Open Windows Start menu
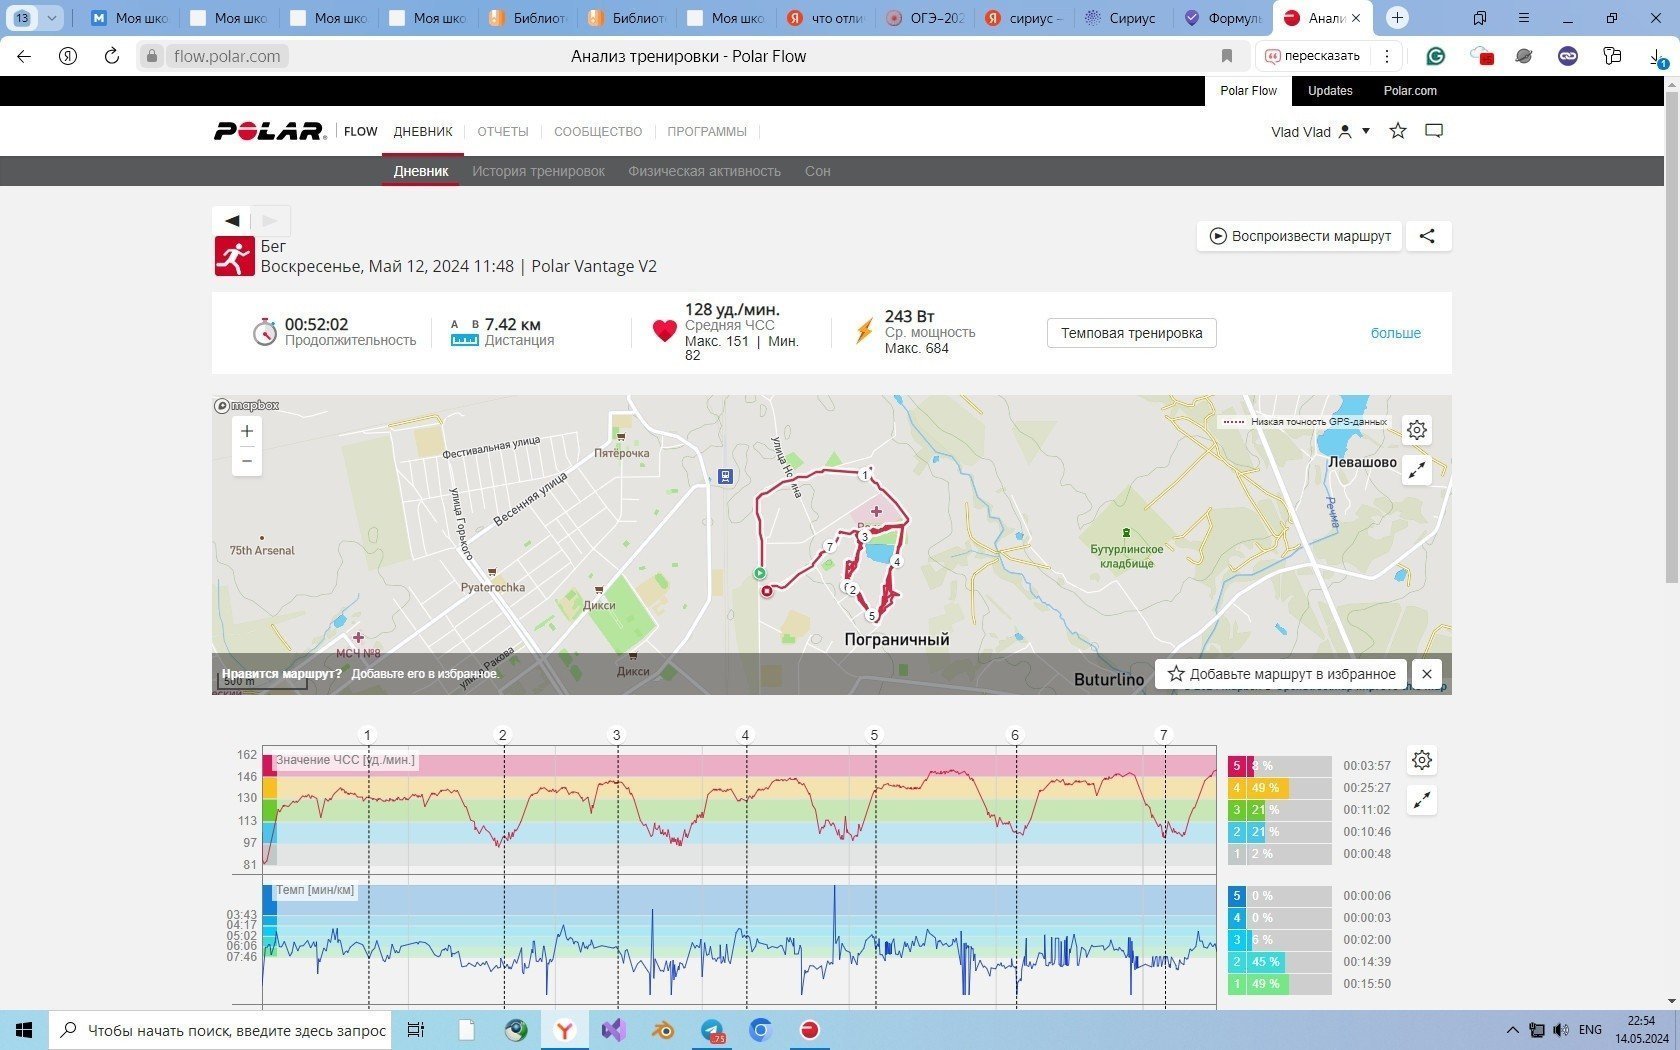Viewport: 1680px width, 1050px height. 24,1030
